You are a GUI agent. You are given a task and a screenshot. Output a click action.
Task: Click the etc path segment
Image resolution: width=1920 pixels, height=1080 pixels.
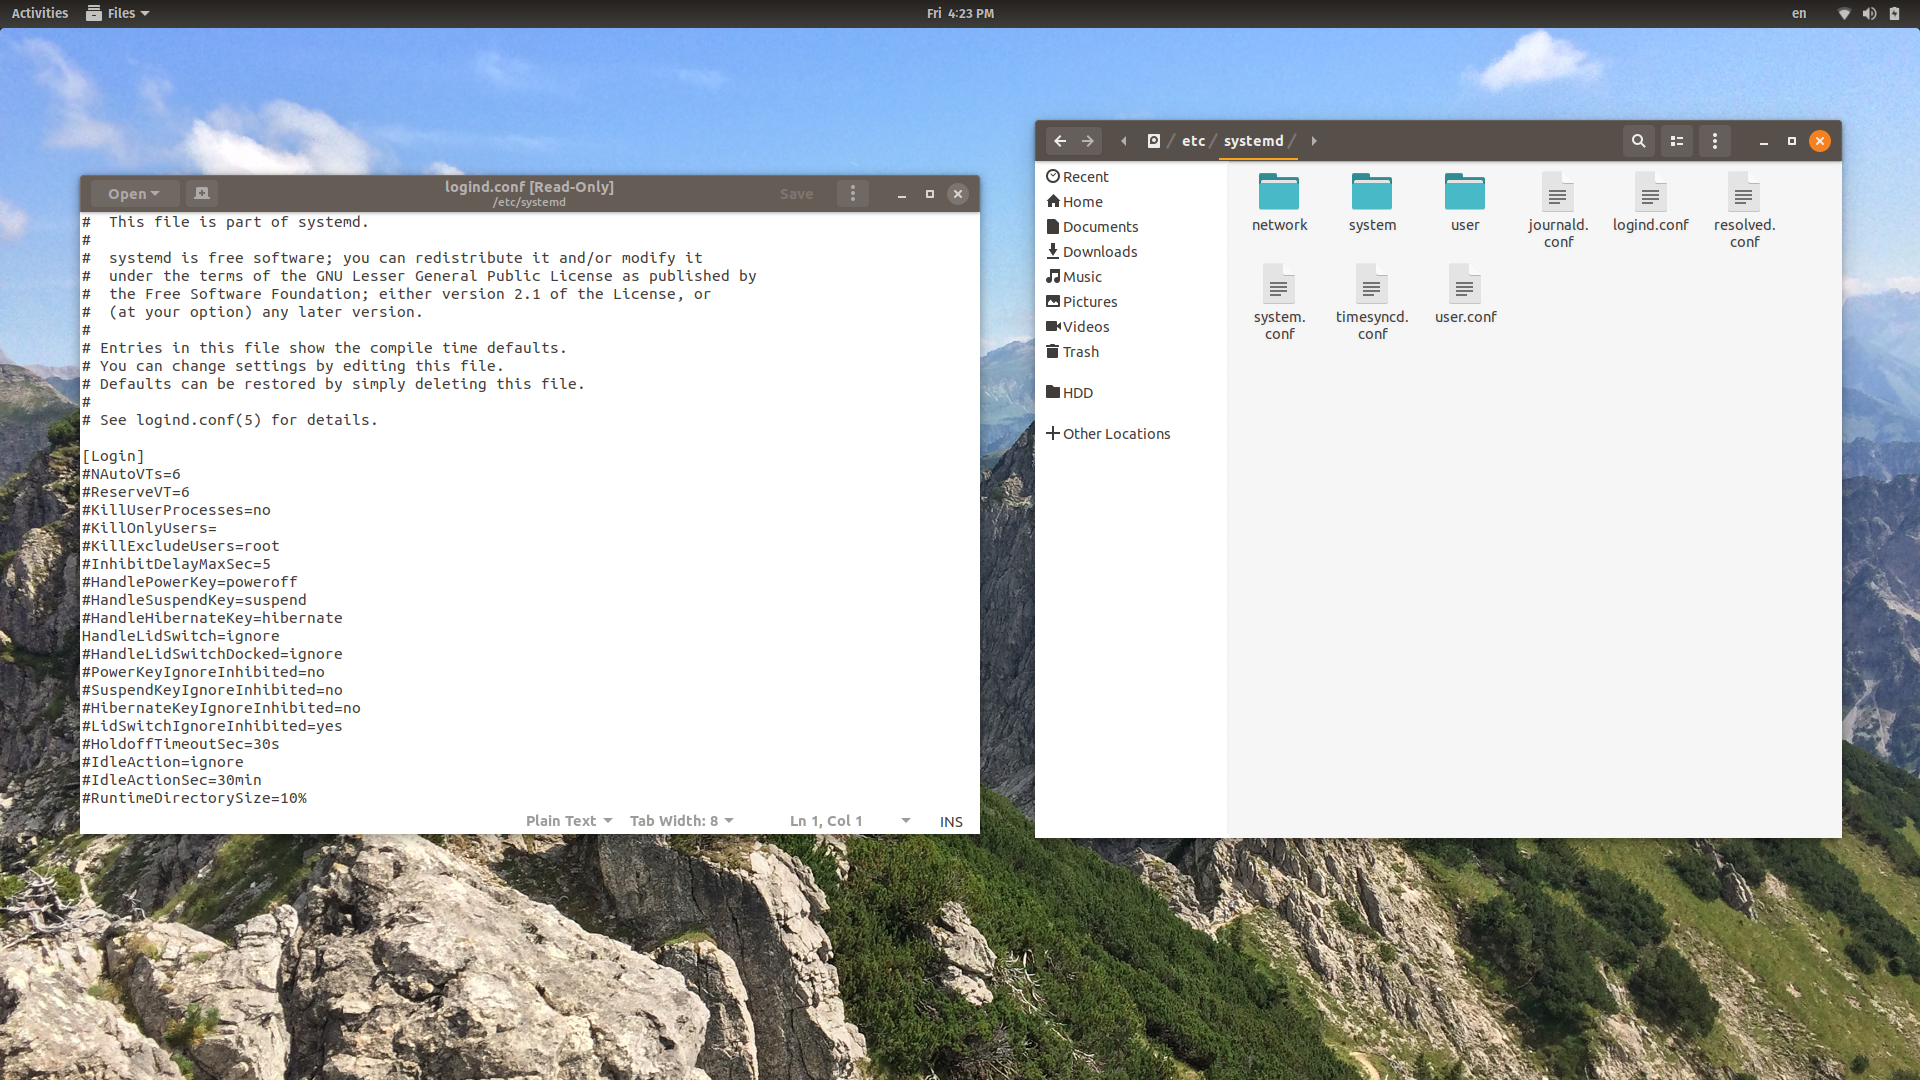point(1193,141)
